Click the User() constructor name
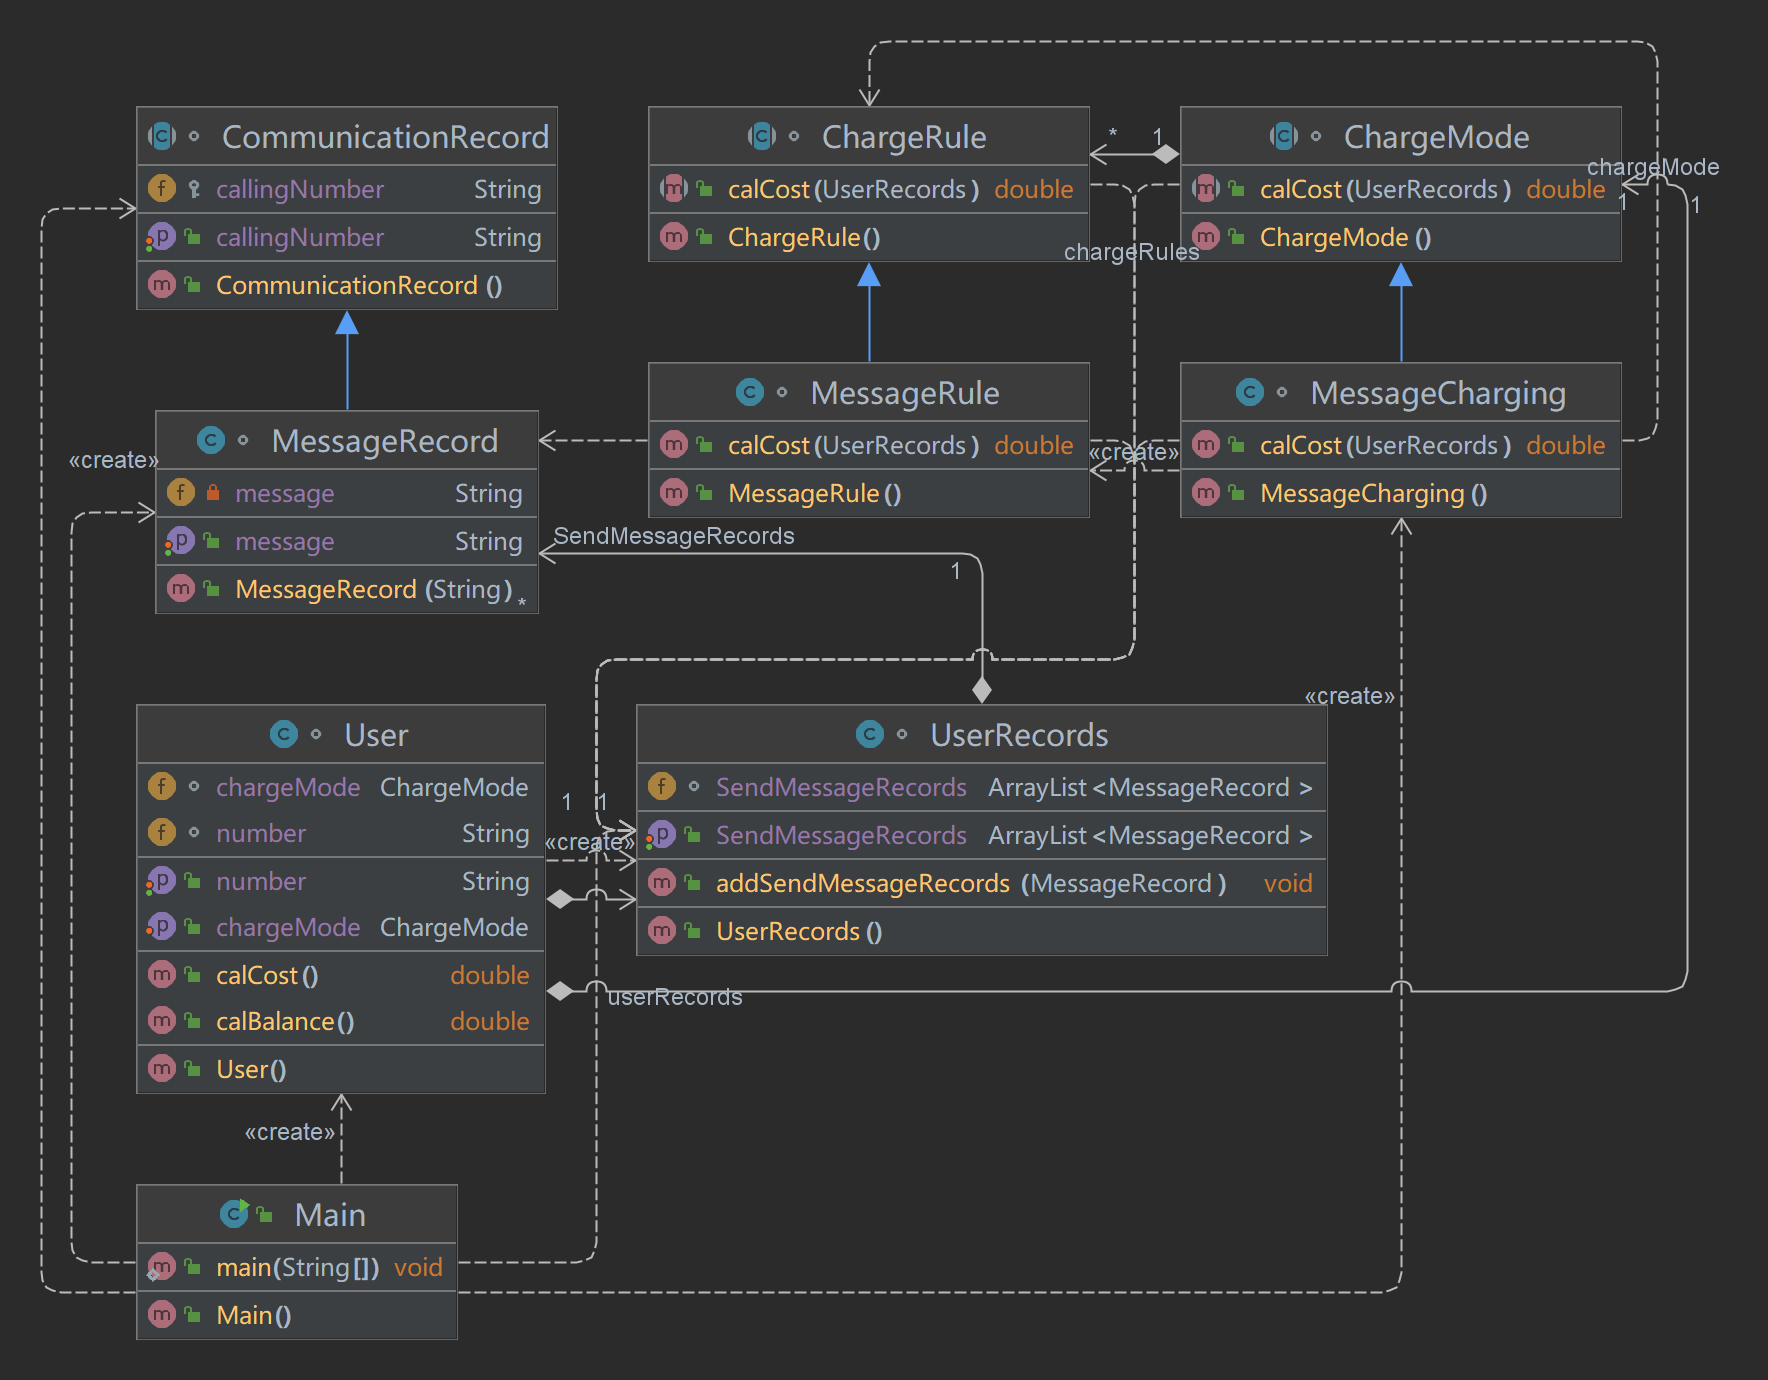 coord(251,1069)
